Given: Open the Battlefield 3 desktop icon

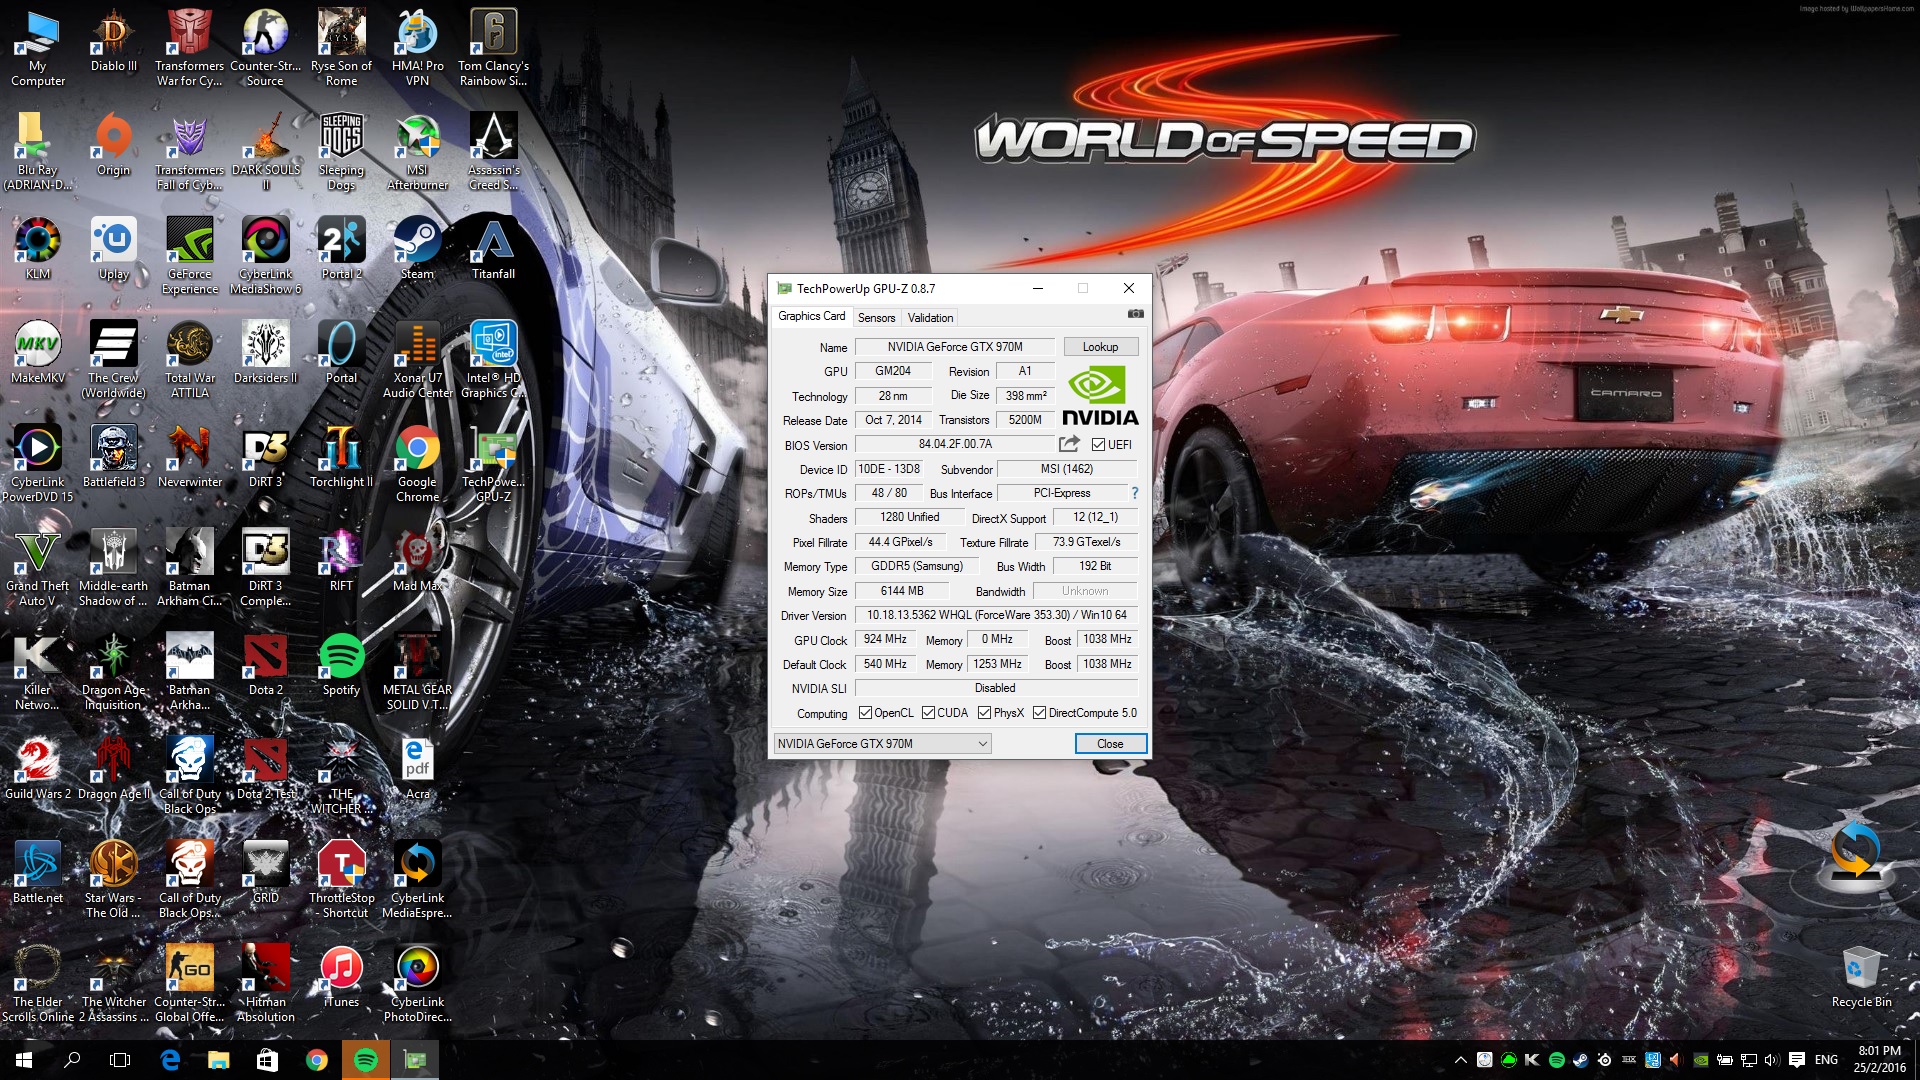Looking at the screenshot, I should point(114,456).
